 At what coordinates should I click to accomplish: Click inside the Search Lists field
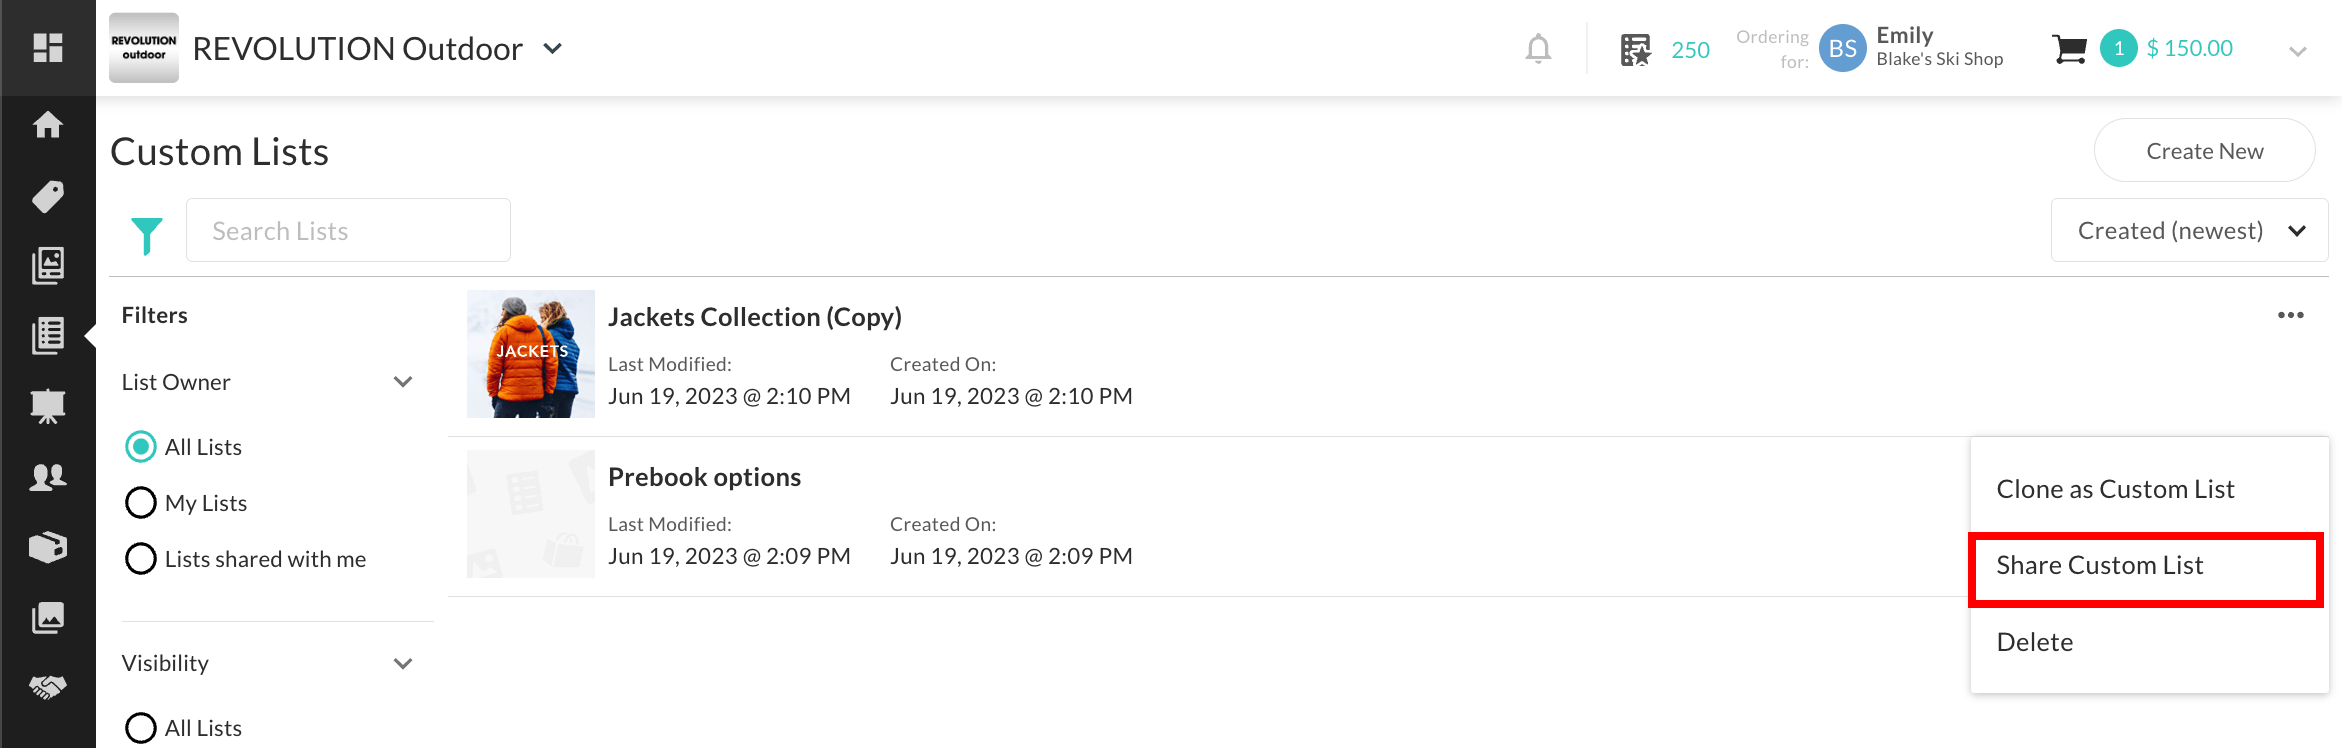tap(348, 230)
